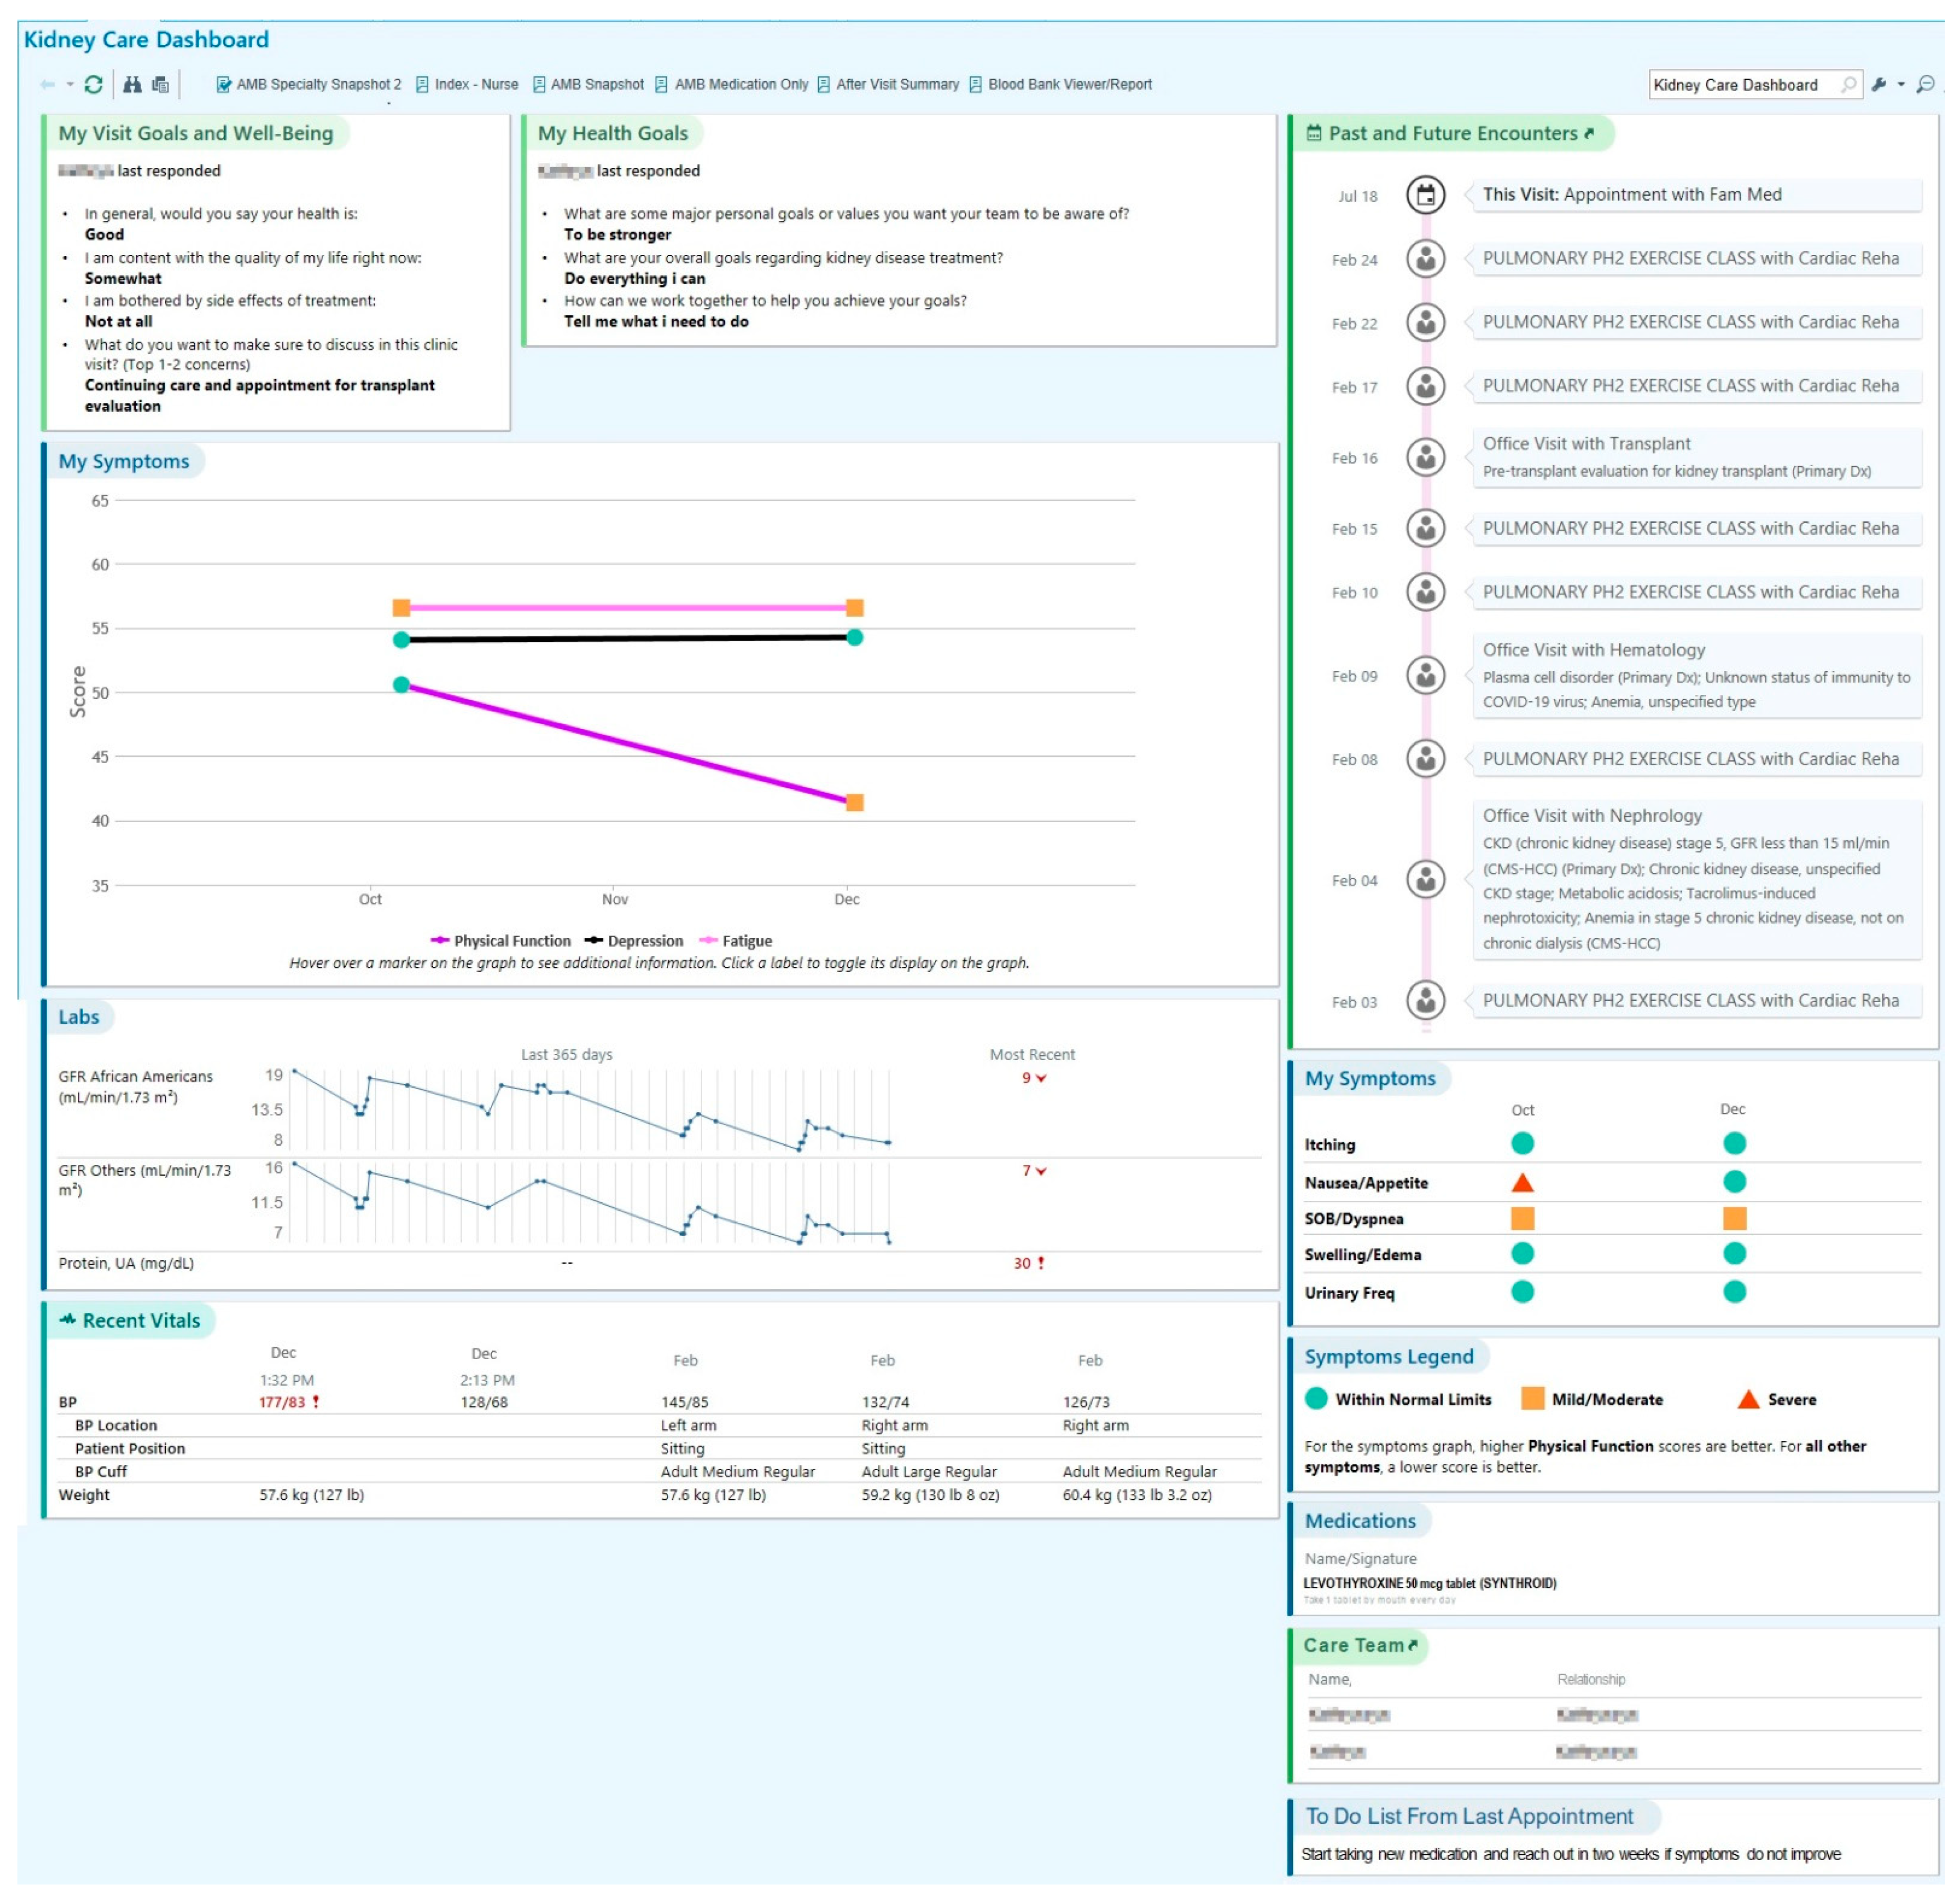Click the zoom out magnifier icon
Image resolution: width=1960 pixels, height=1901 pixels.
point(1925,85)
